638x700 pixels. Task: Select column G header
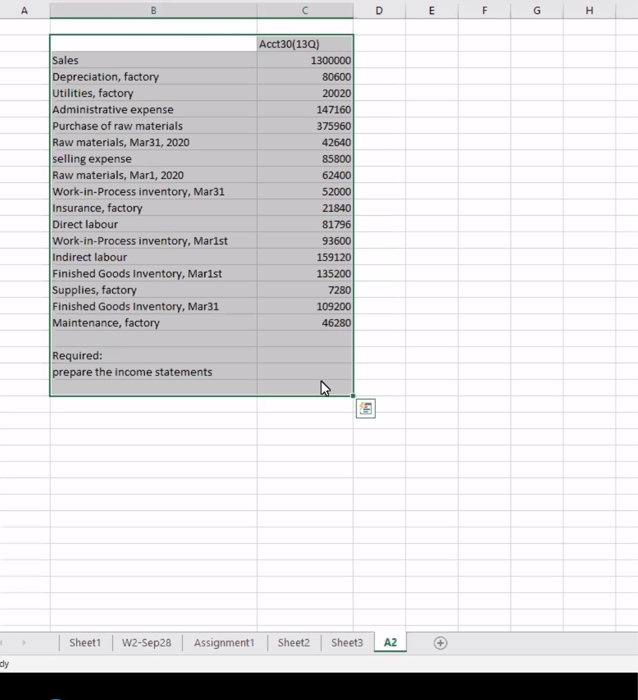537,10
